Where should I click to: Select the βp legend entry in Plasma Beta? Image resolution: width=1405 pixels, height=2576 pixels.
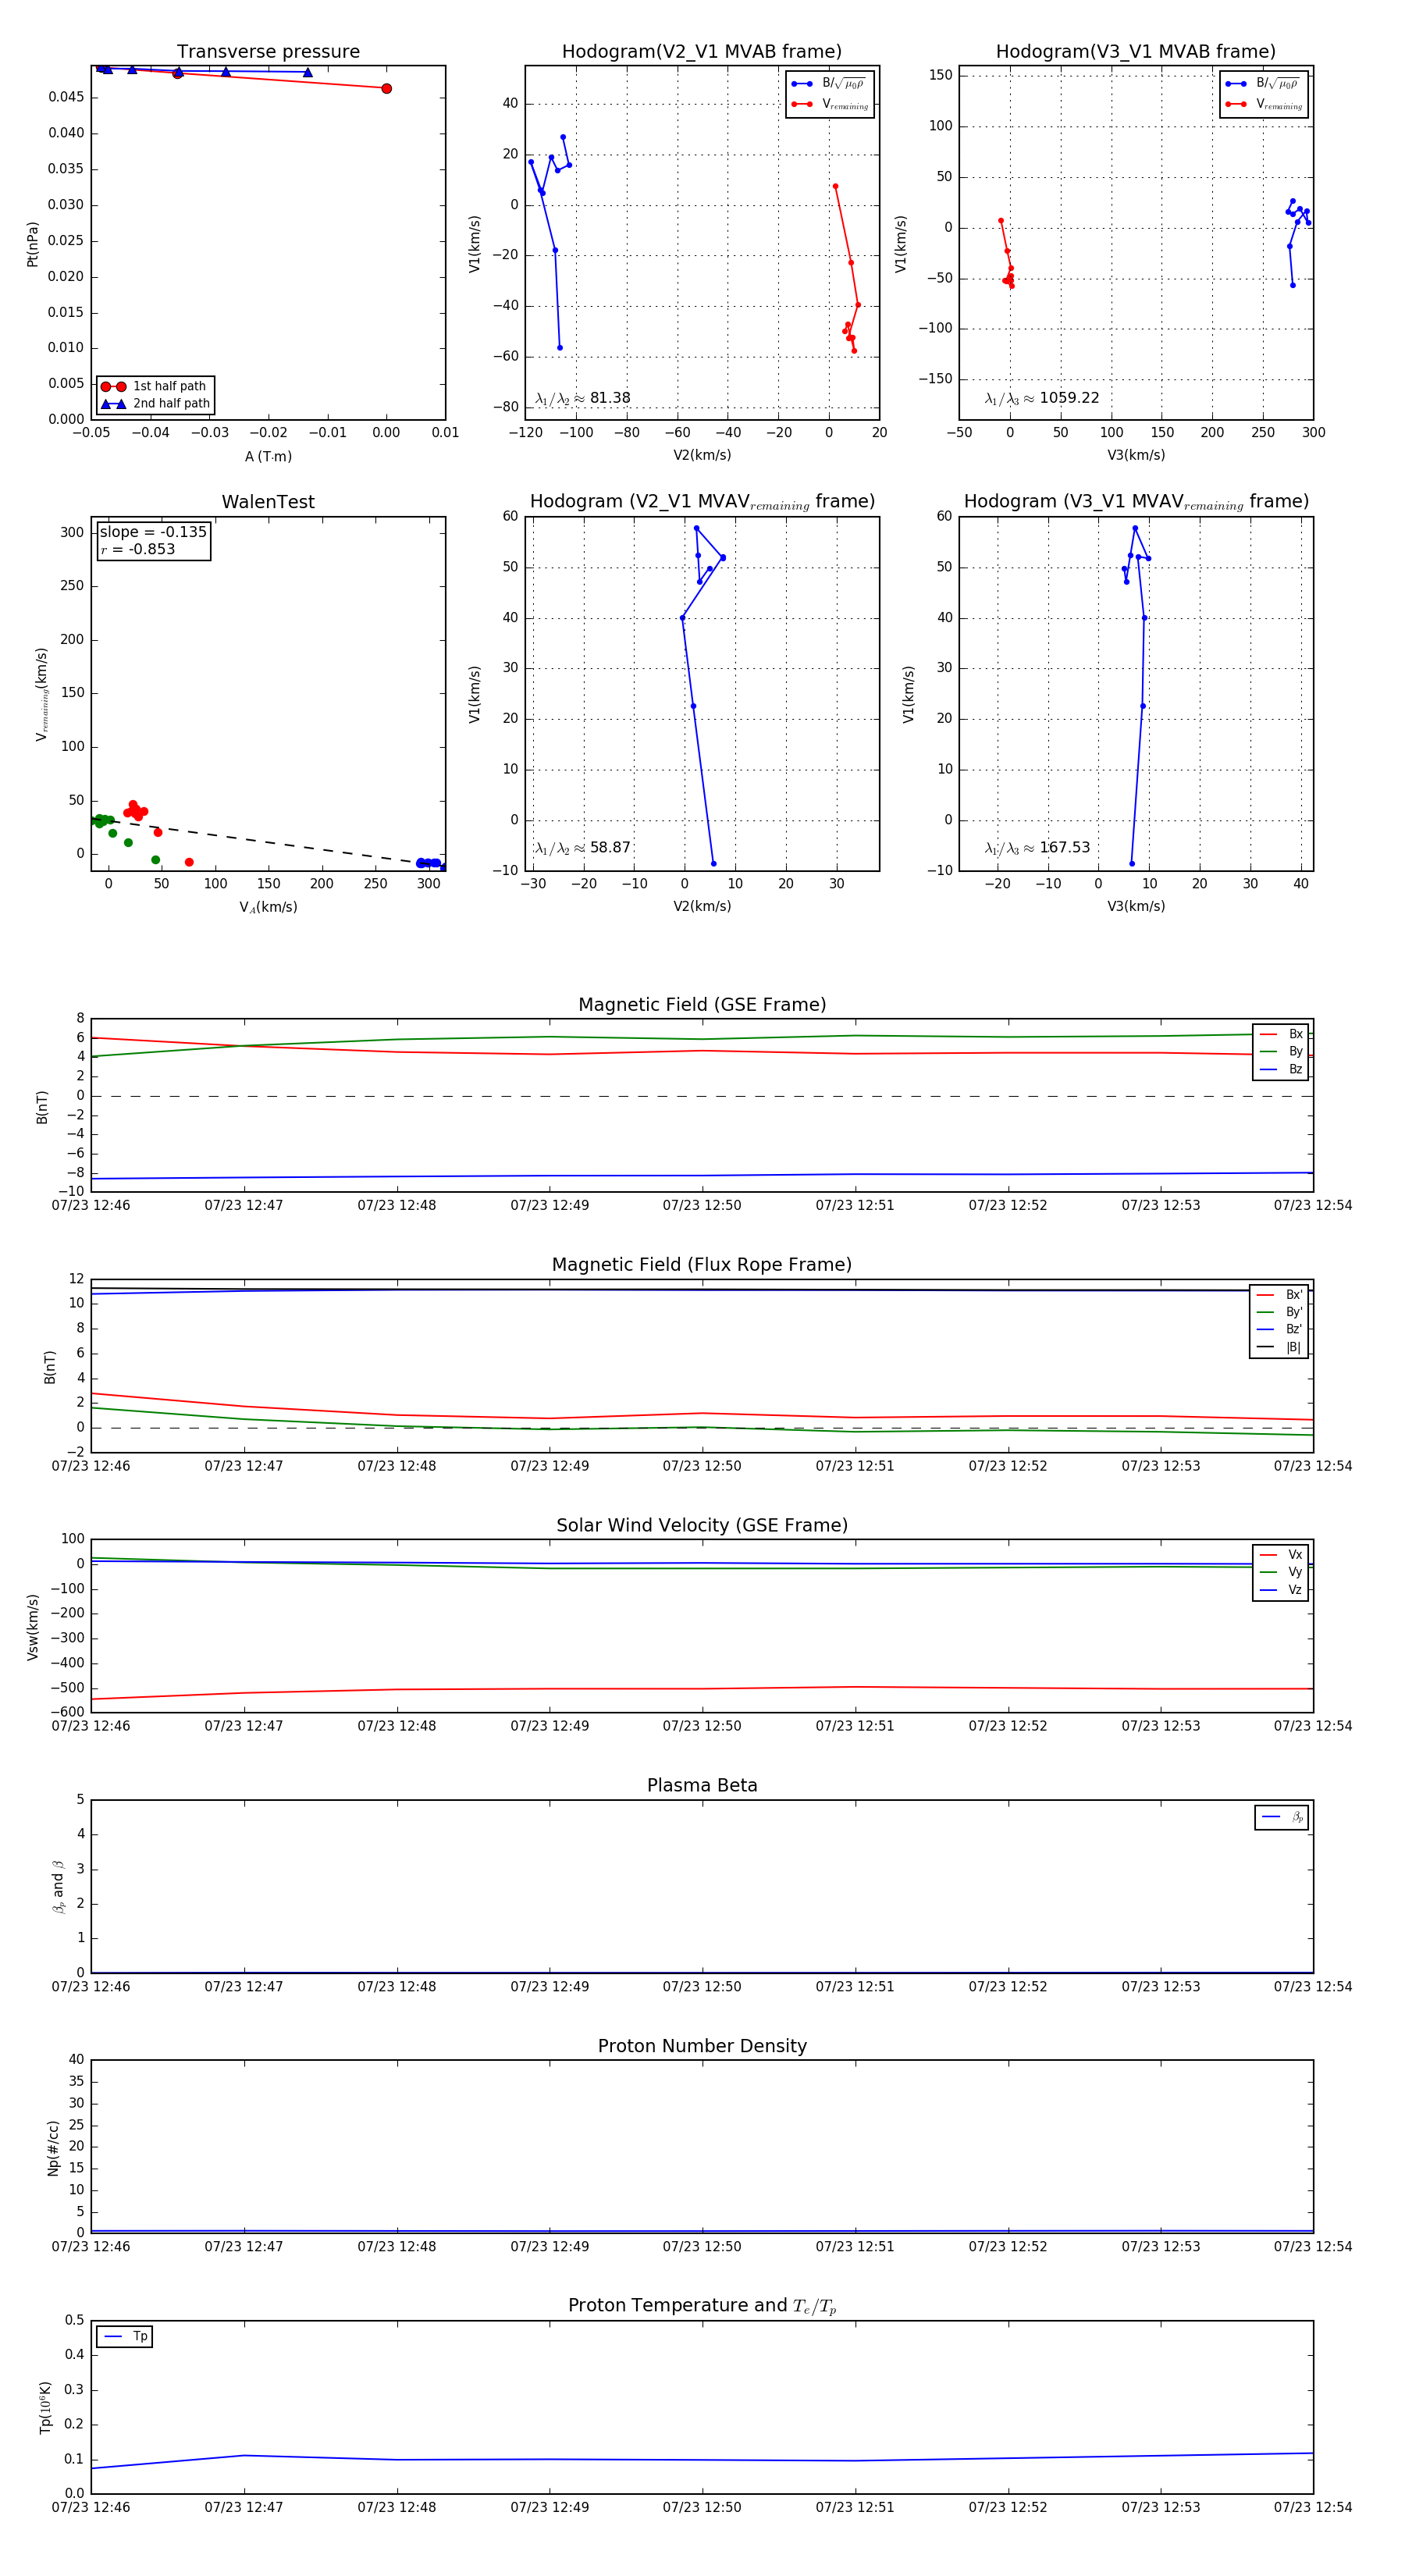[1282, 1817]
